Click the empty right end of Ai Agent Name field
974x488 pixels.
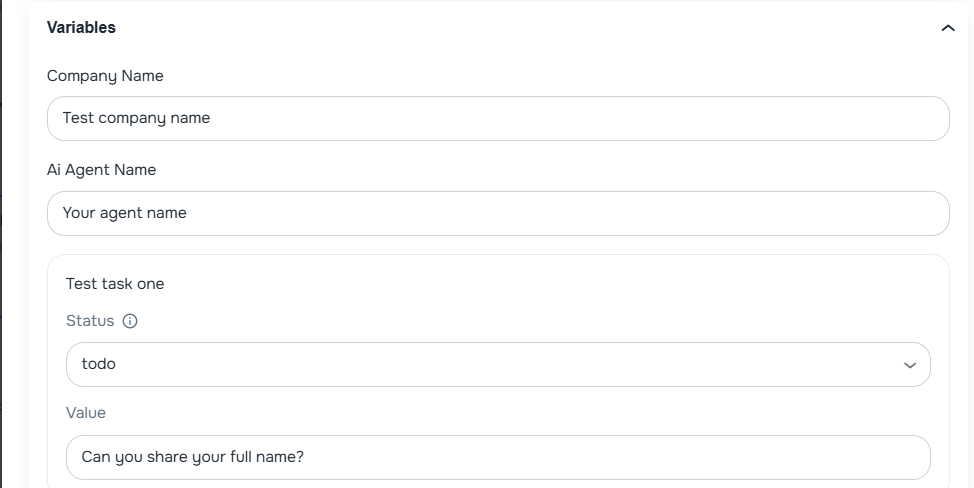pos(850,213)
